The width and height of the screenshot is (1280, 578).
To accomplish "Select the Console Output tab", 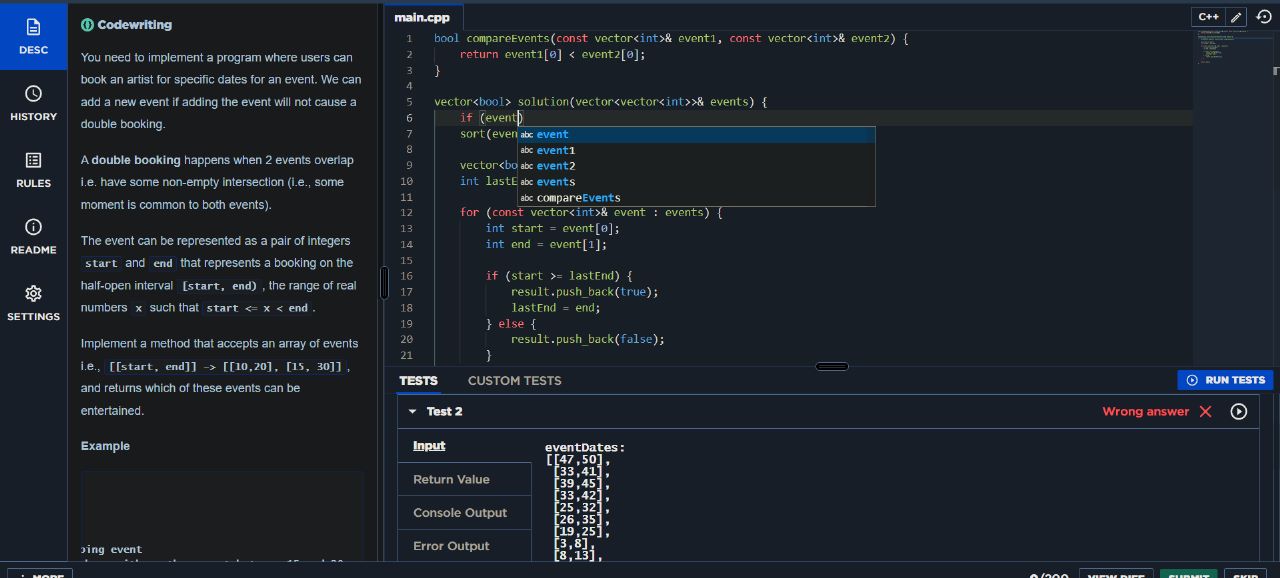I will 464,512.
